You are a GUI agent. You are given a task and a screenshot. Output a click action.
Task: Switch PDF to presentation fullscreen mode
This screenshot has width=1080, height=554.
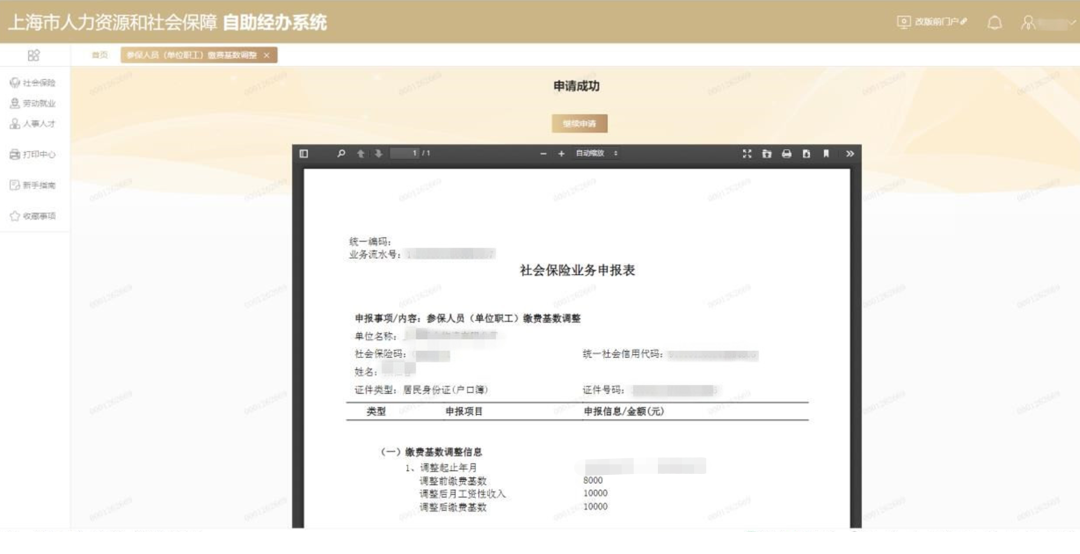click(747, 154)
